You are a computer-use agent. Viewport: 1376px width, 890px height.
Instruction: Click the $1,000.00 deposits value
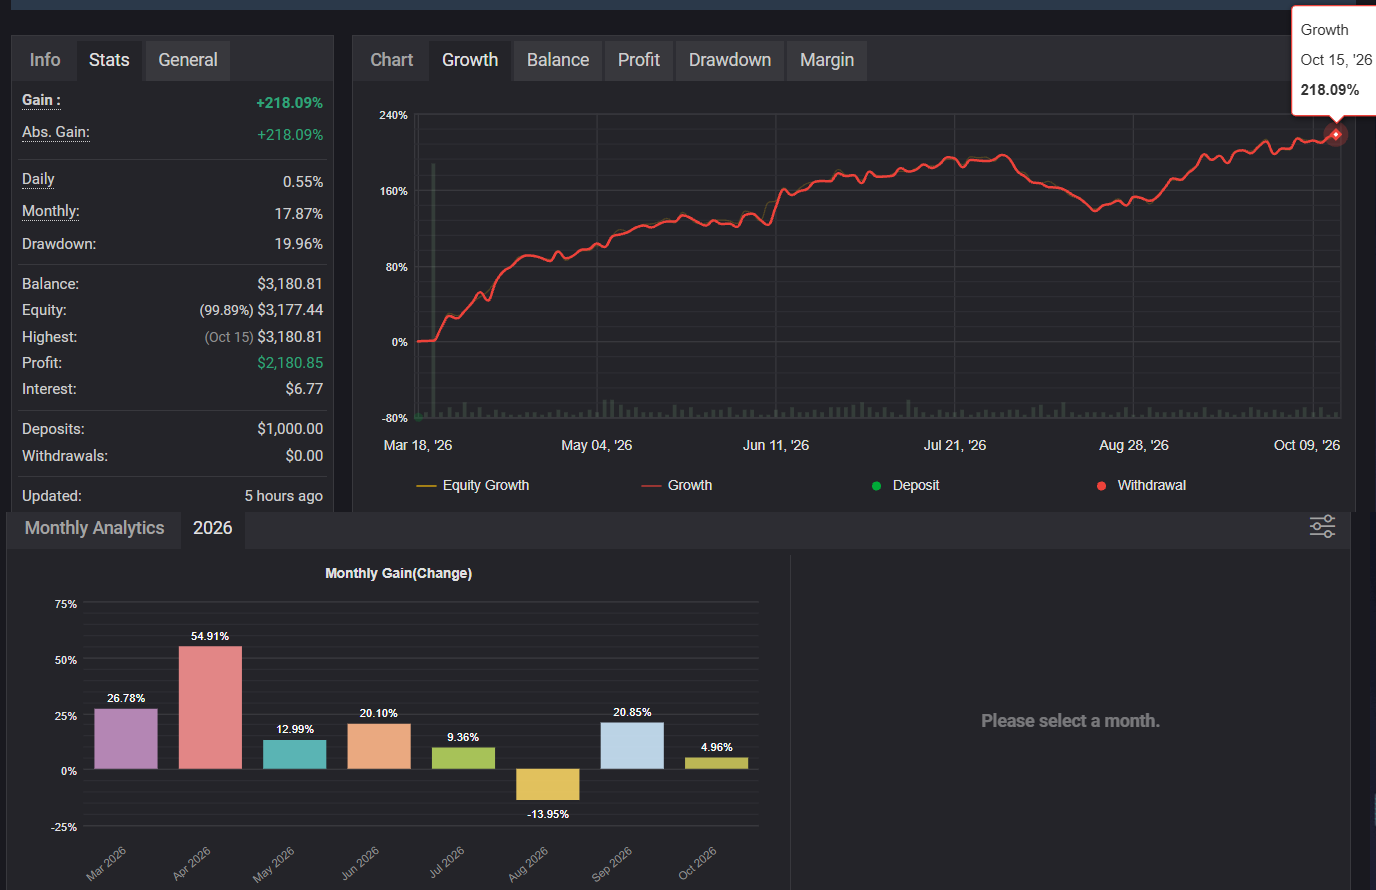pos(290,429)
